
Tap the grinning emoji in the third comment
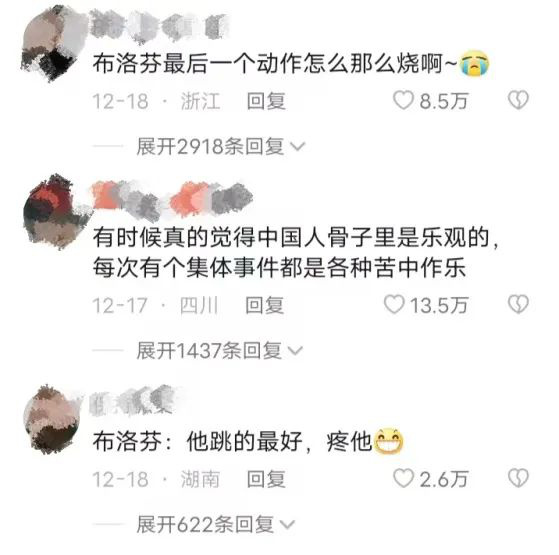coord(388,441)
